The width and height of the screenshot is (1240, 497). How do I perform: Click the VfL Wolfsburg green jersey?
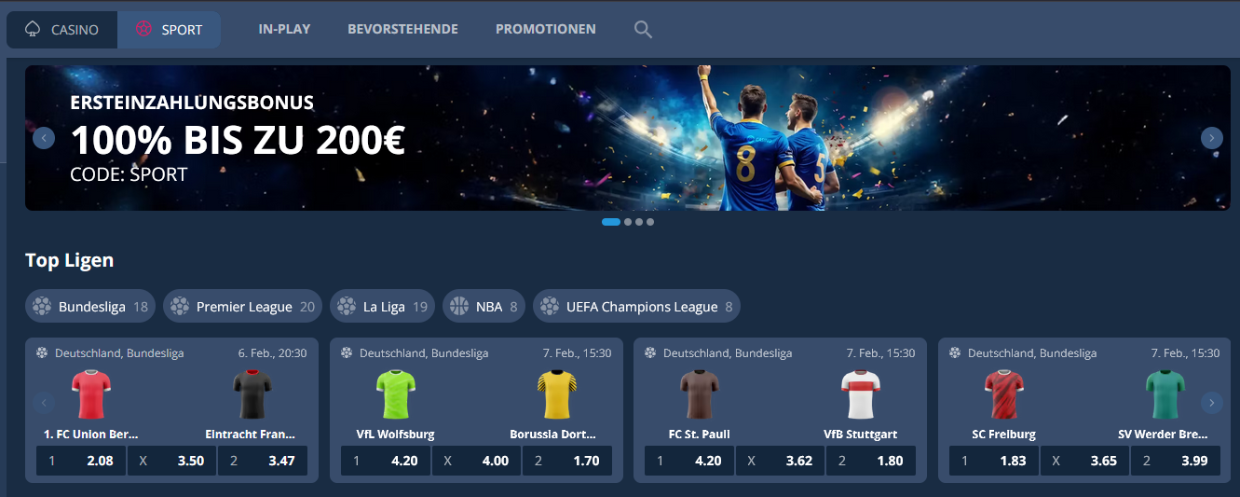tap(396, 394)
